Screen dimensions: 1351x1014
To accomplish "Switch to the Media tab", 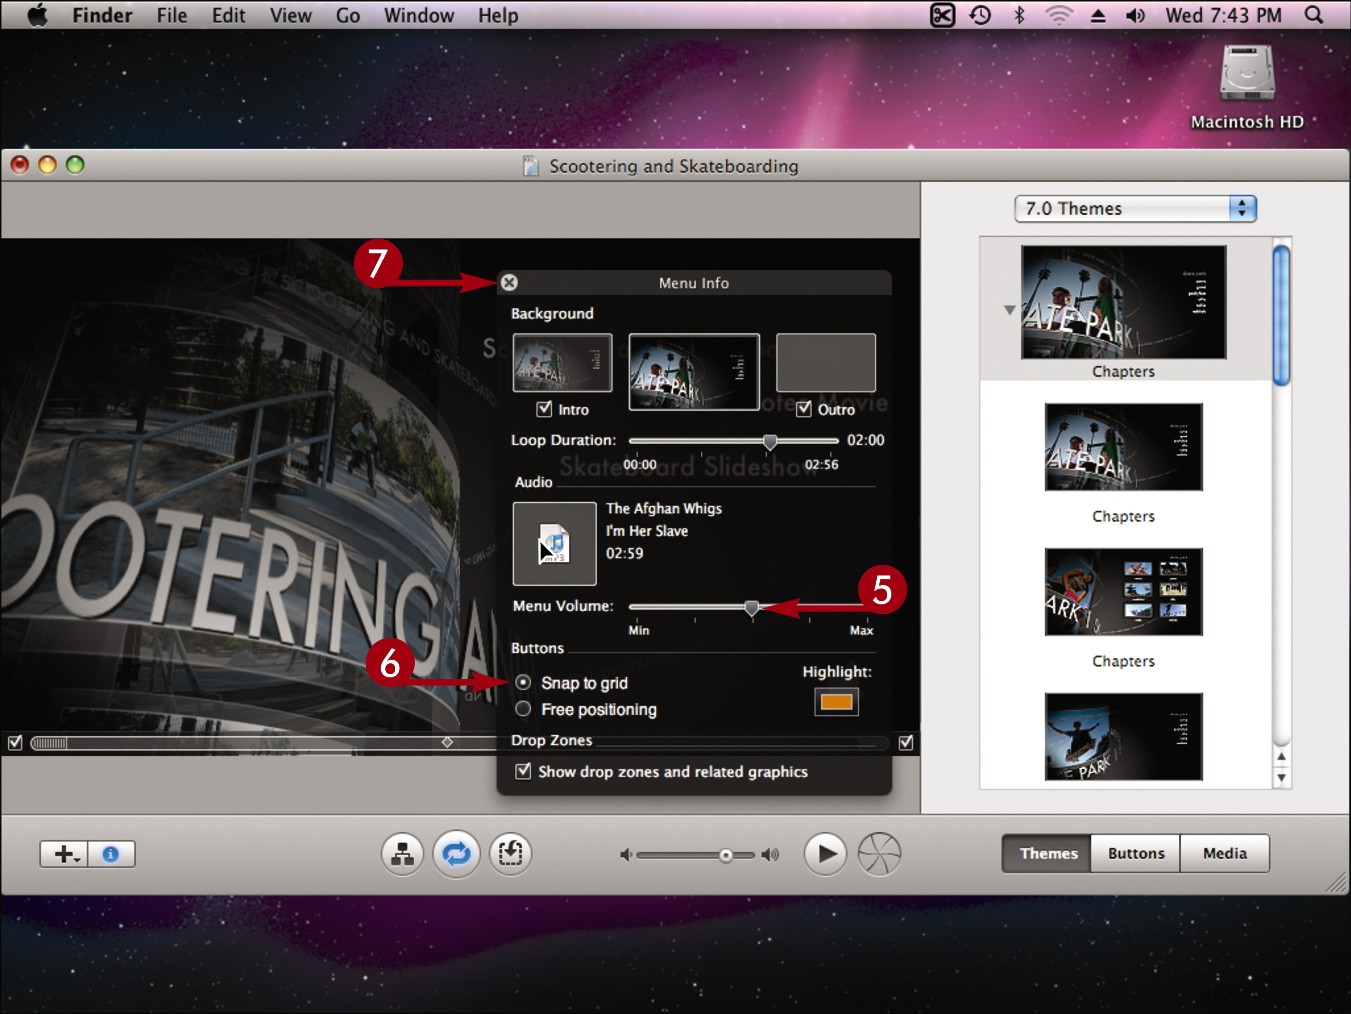I will pos(1225,853).
